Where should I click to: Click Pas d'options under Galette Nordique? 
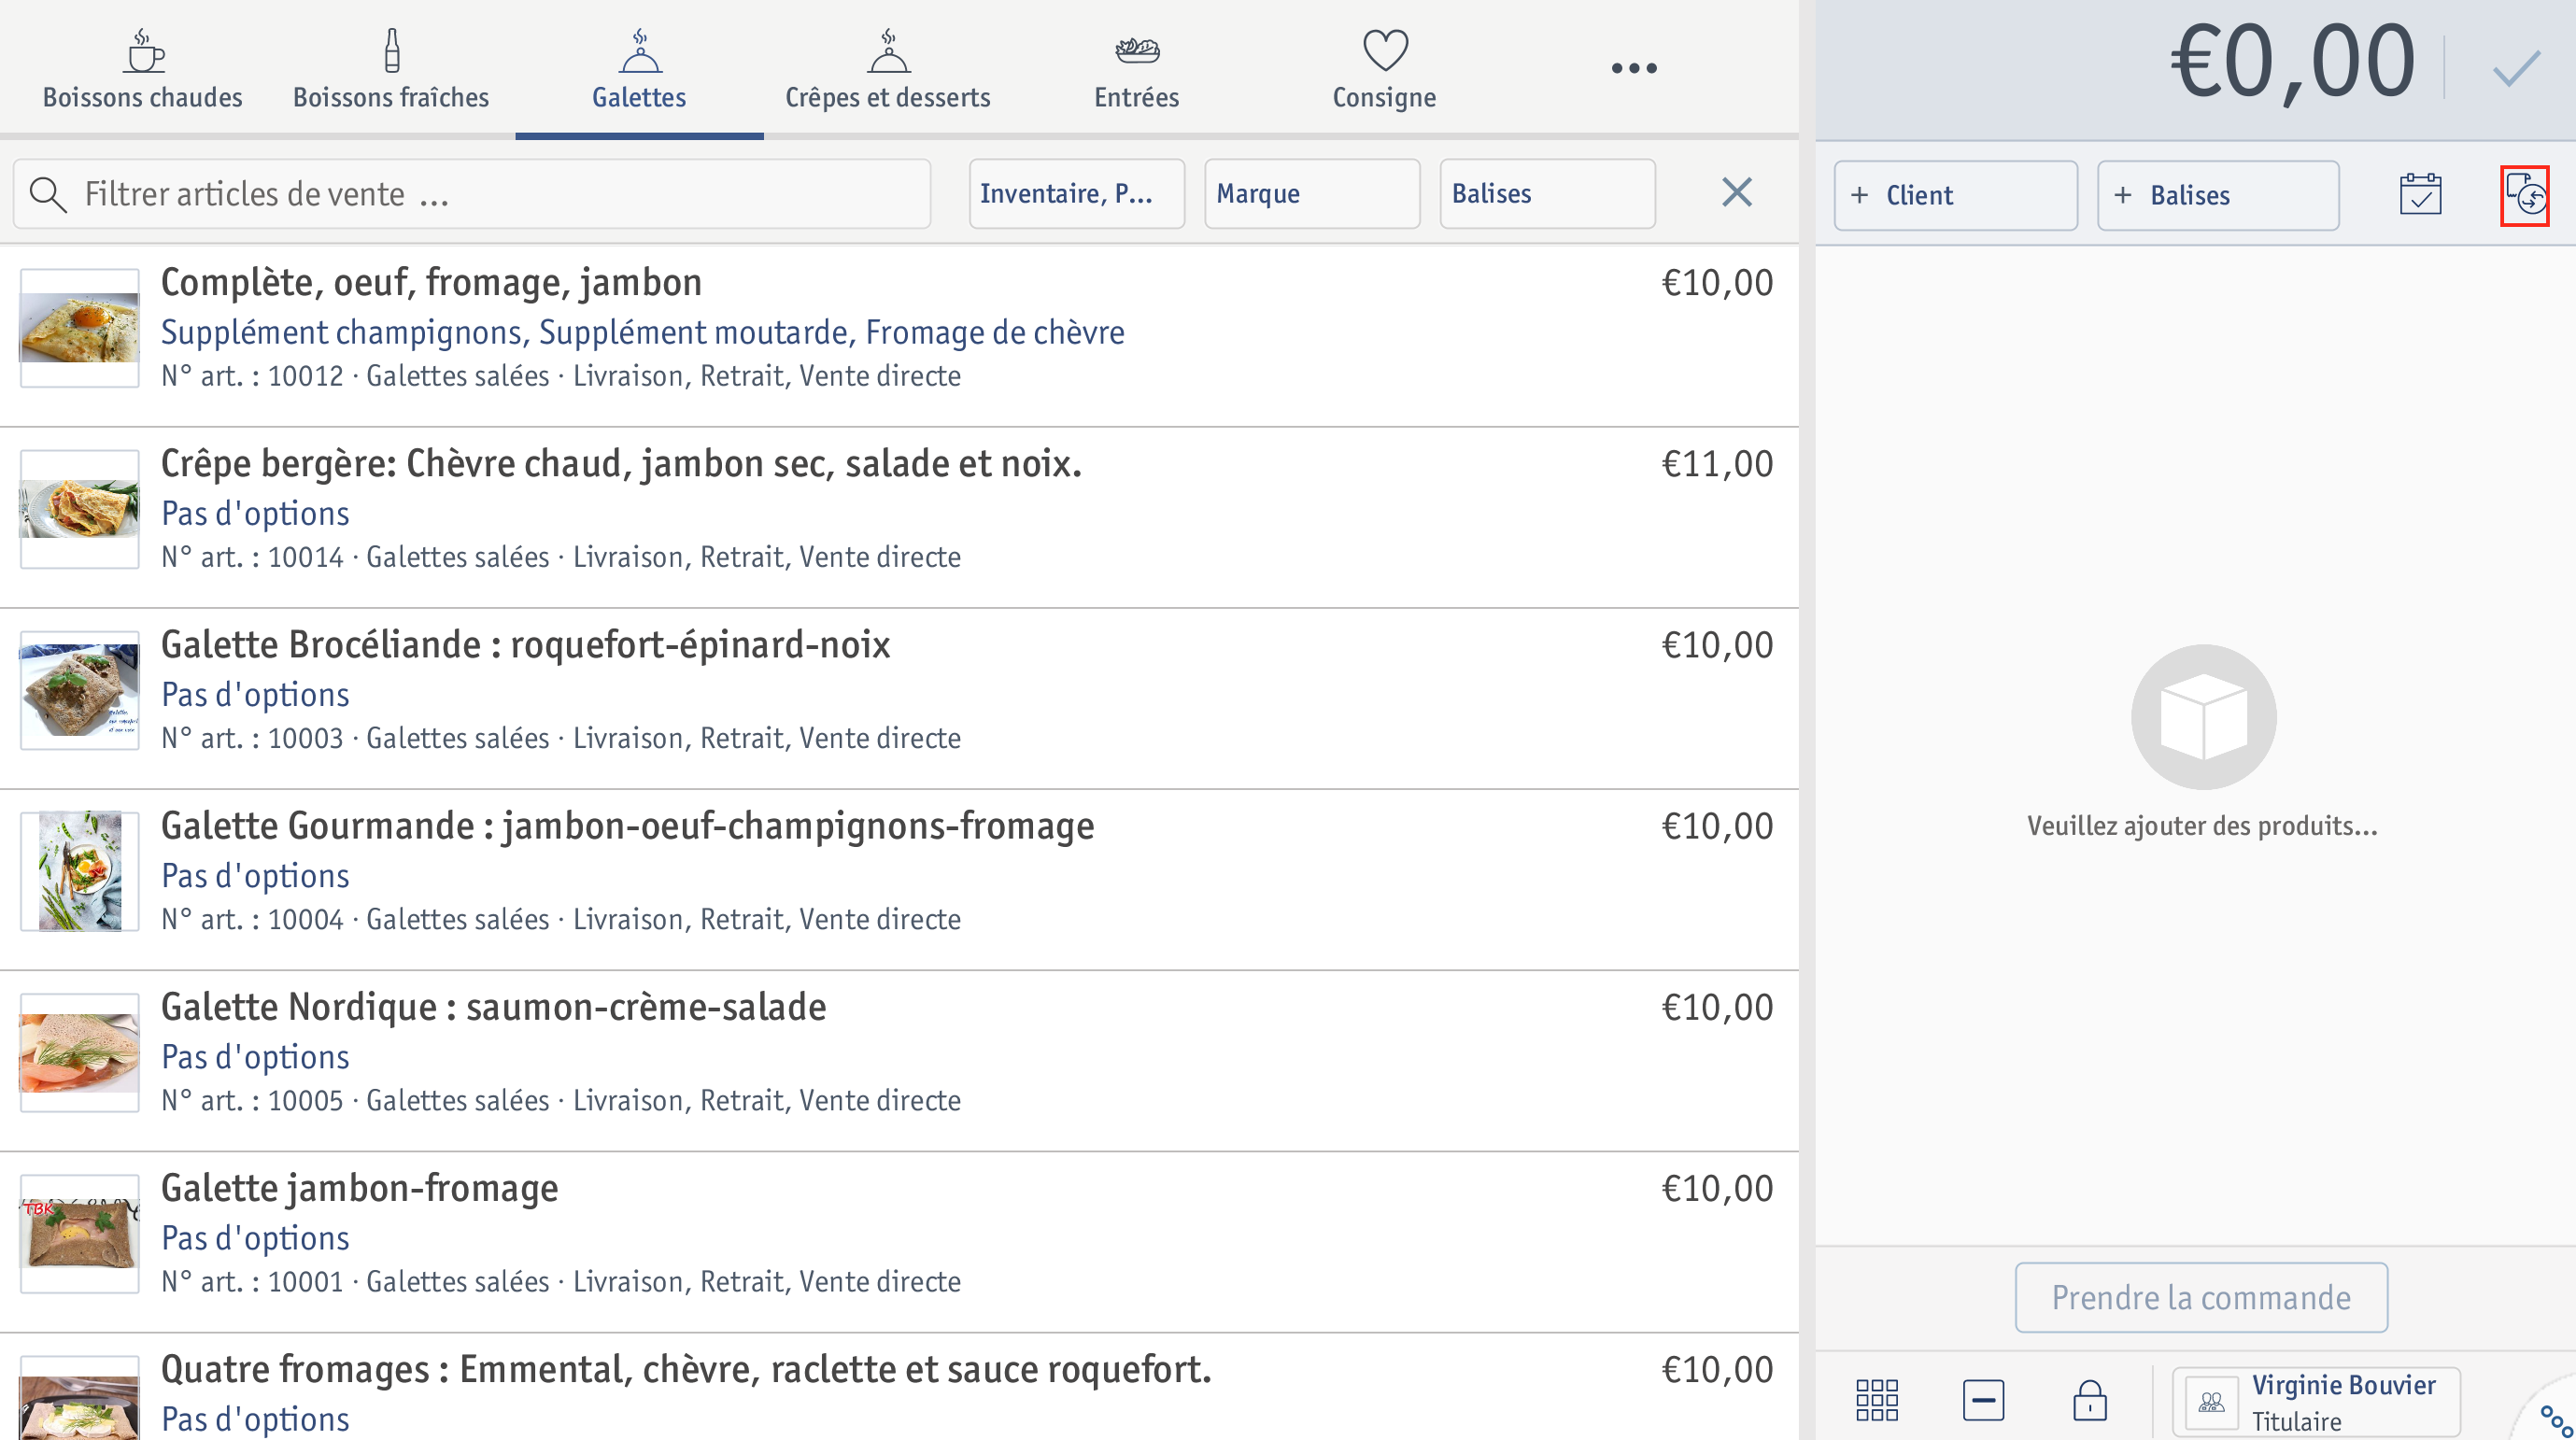click(x=255, y=1056)
